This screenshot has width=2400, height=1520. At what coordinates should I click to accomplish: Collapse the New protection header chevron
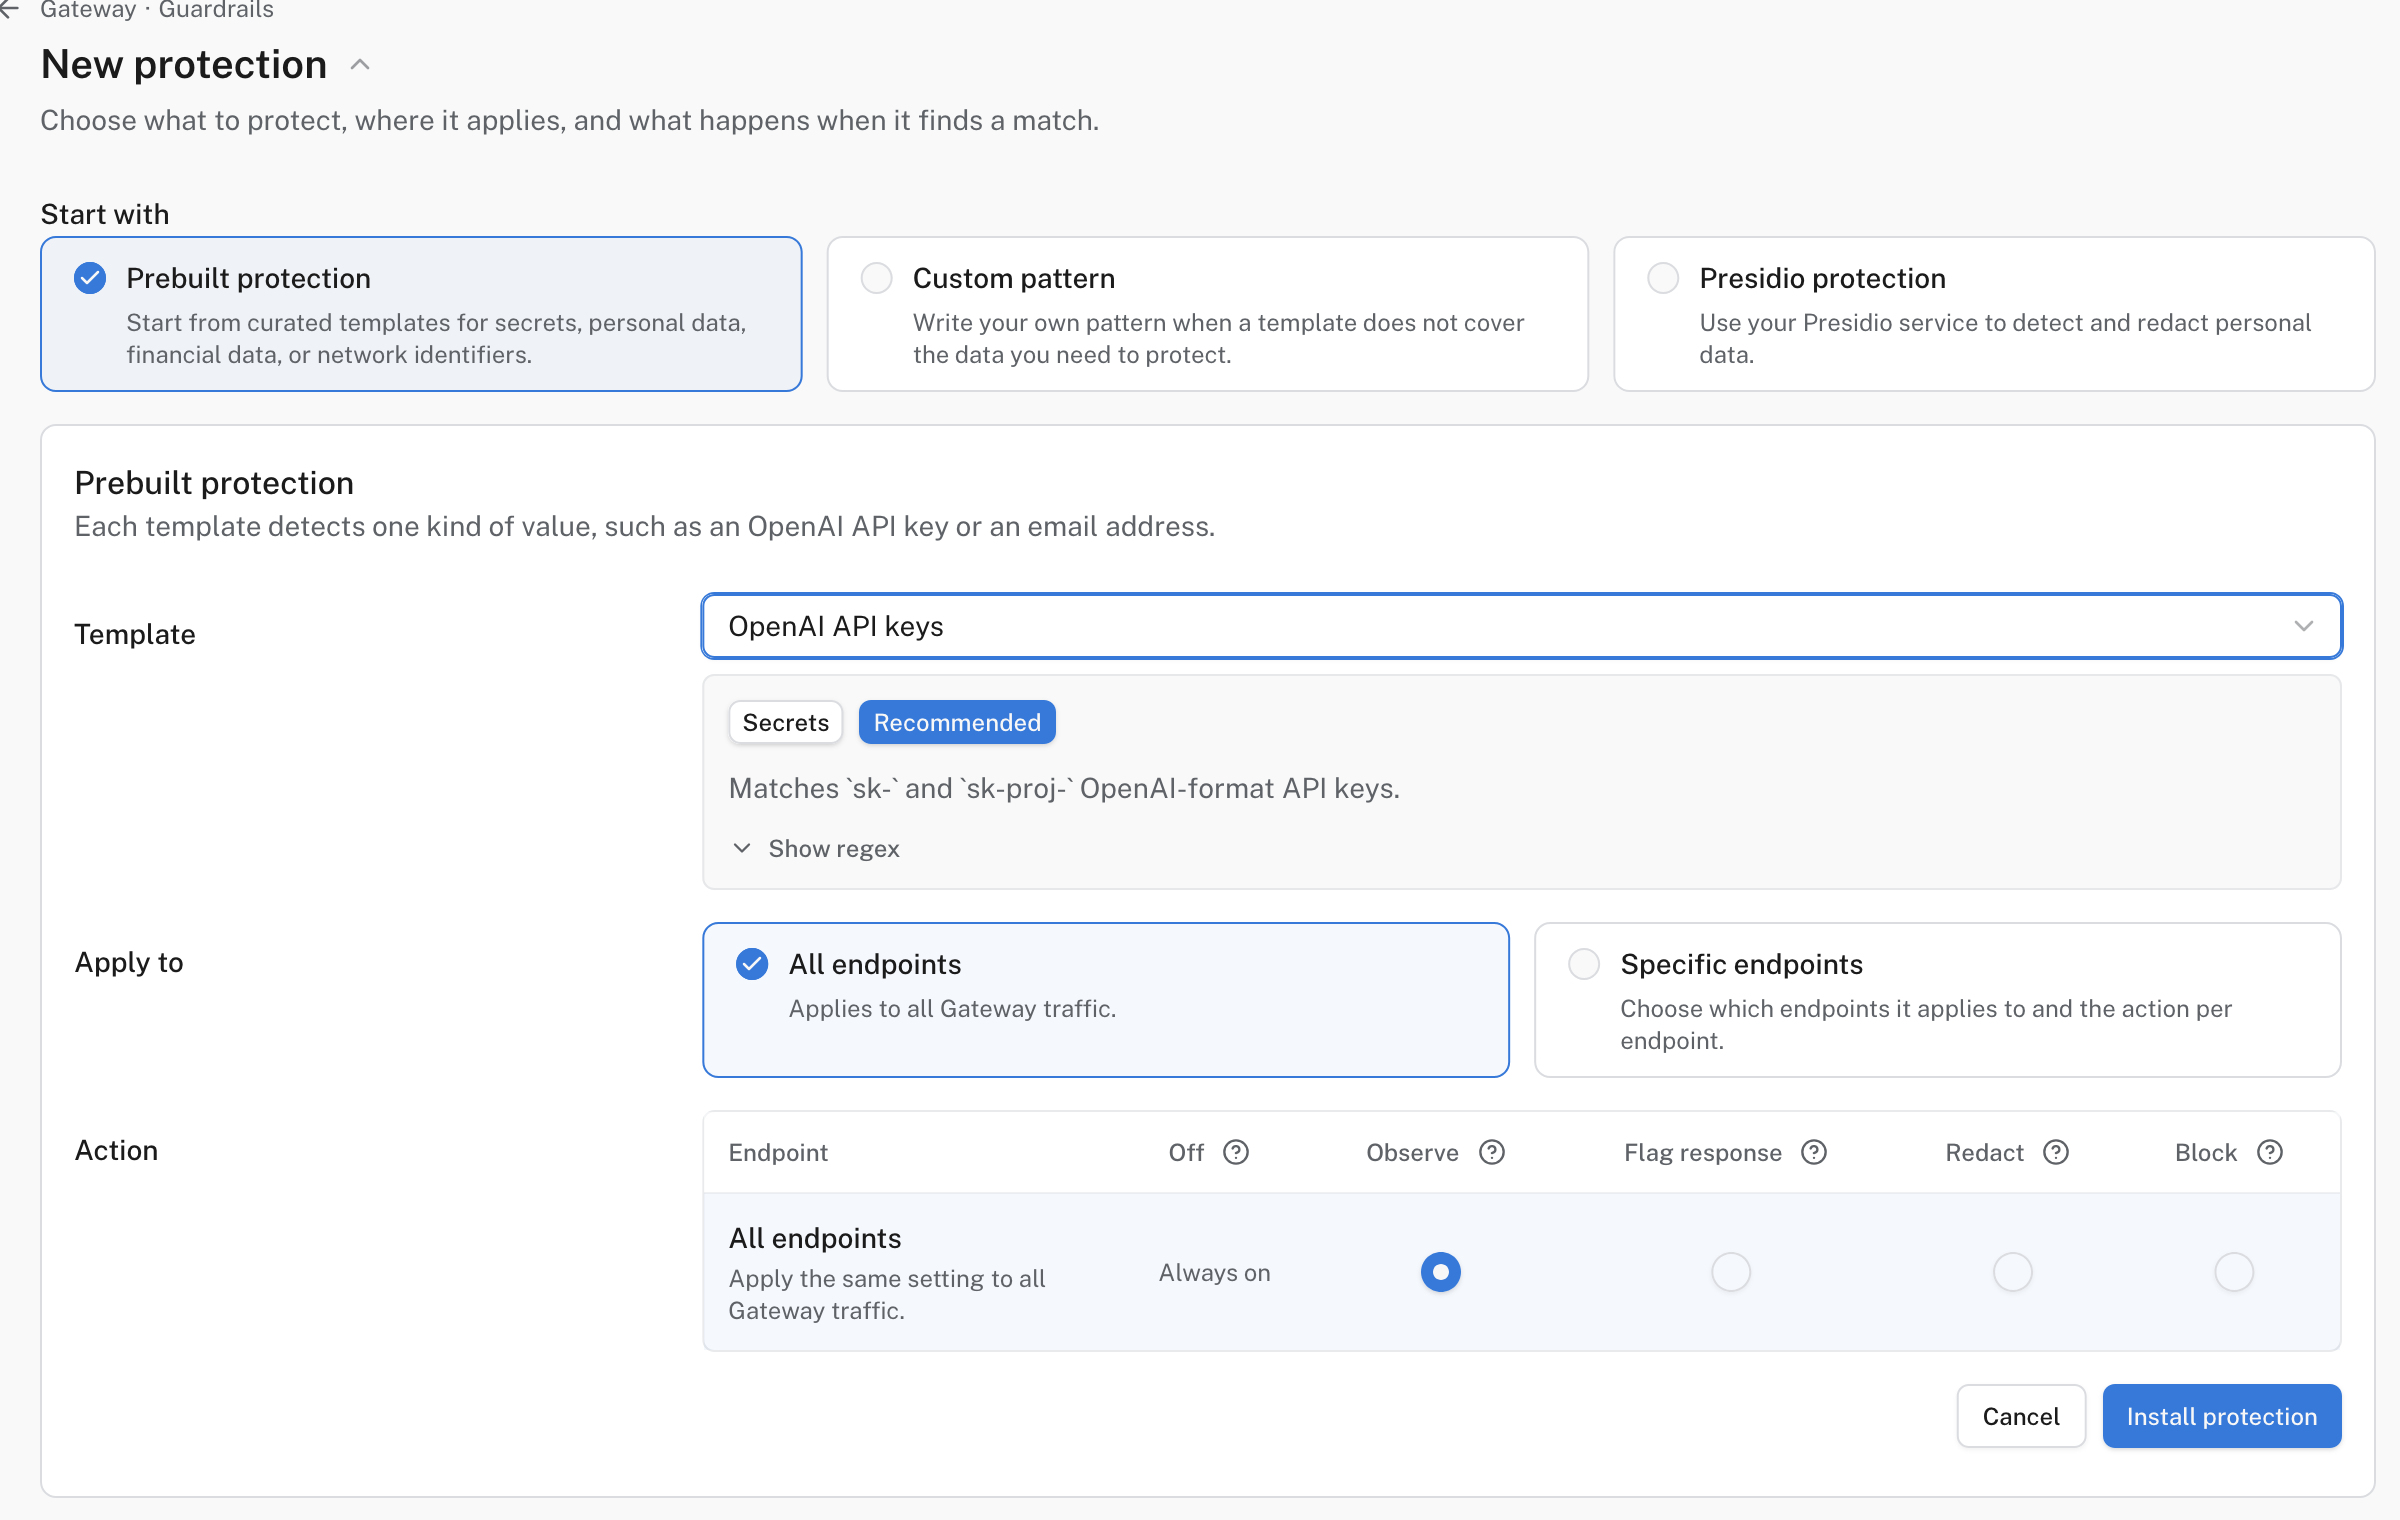coord(361,65)
